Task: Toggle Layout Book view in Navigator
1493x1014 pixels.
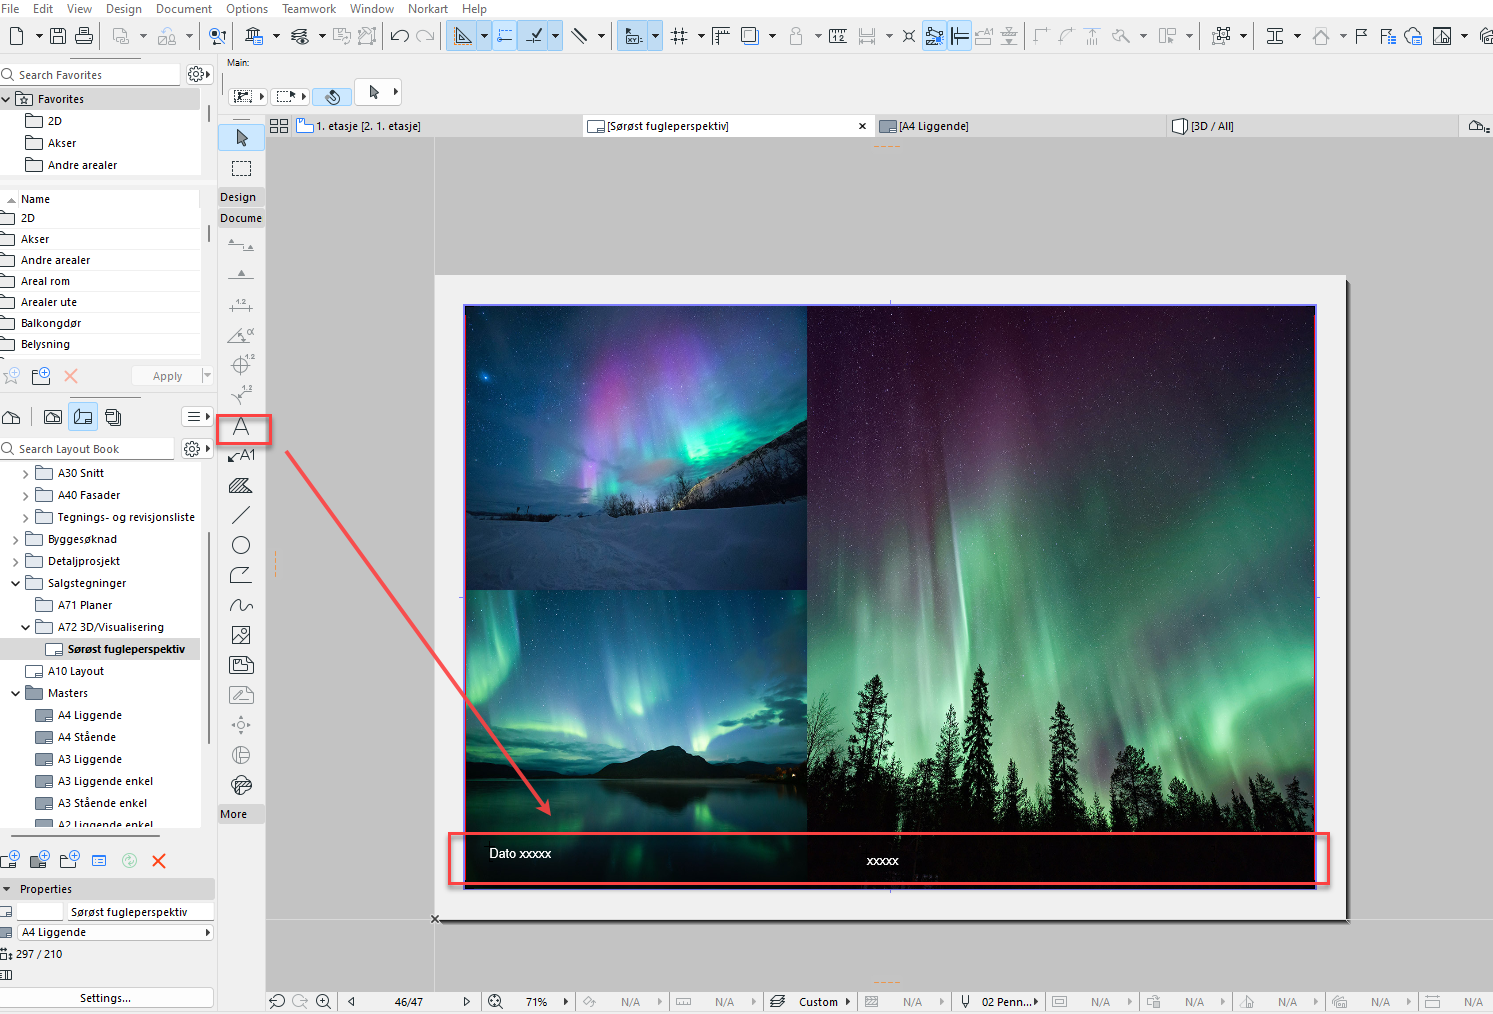Action: coord(83,417)
